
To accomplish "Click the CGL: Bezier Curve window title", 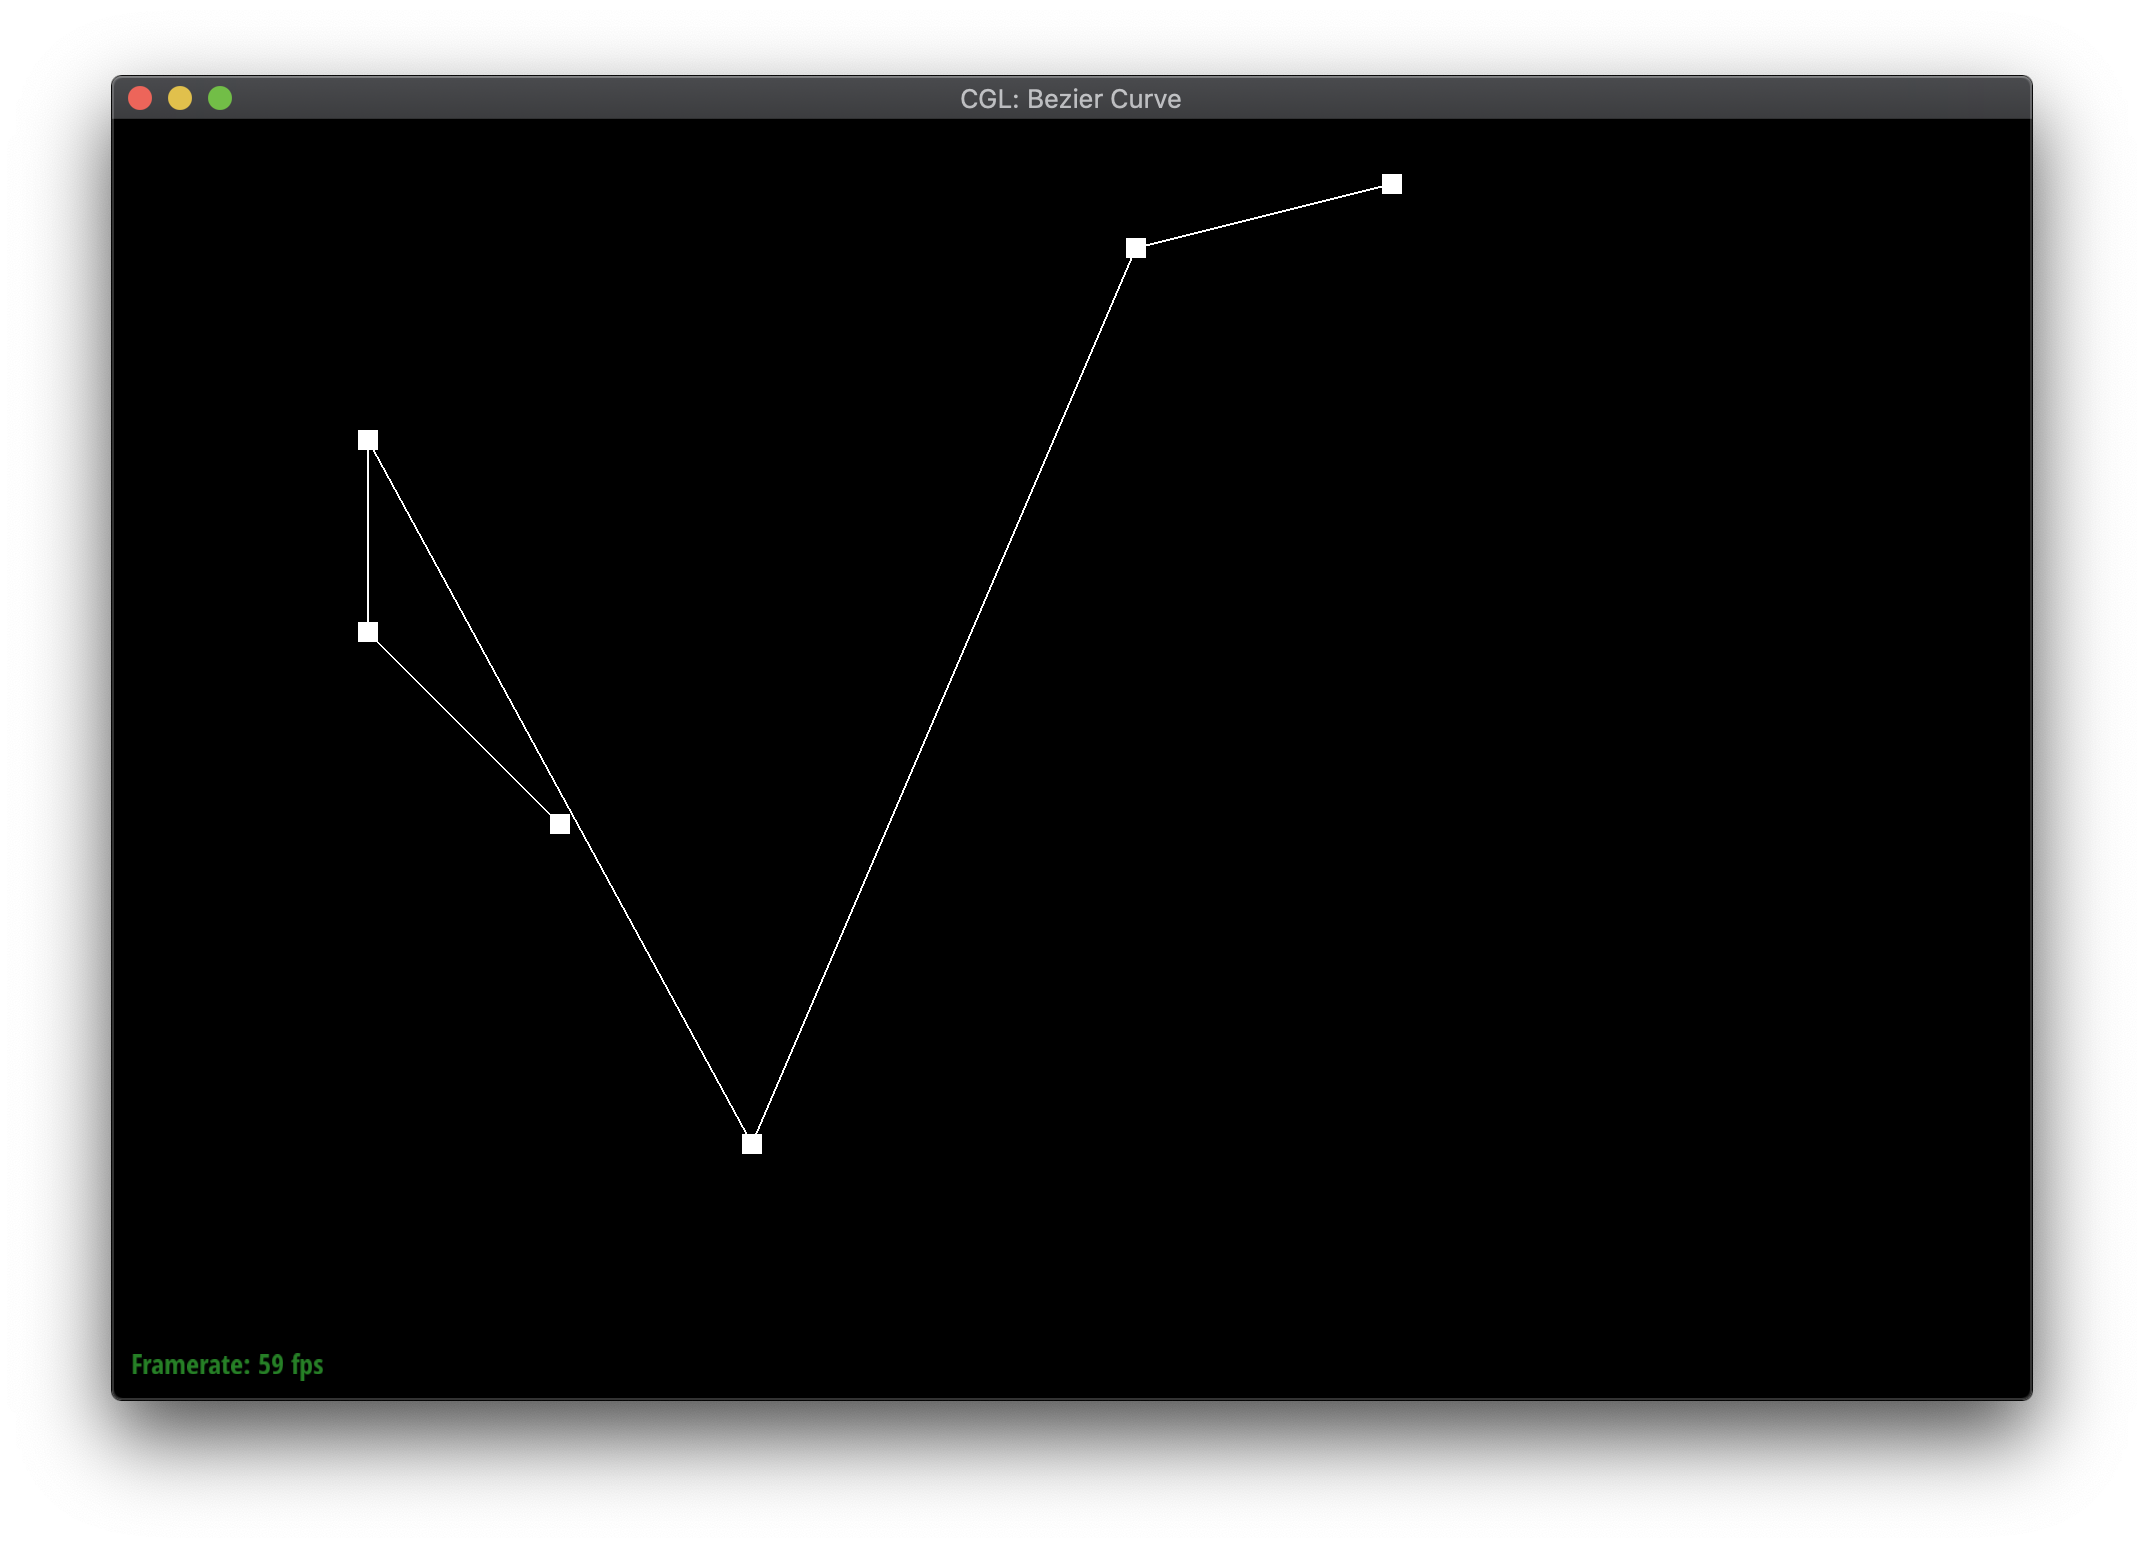I will (1070, 99).
